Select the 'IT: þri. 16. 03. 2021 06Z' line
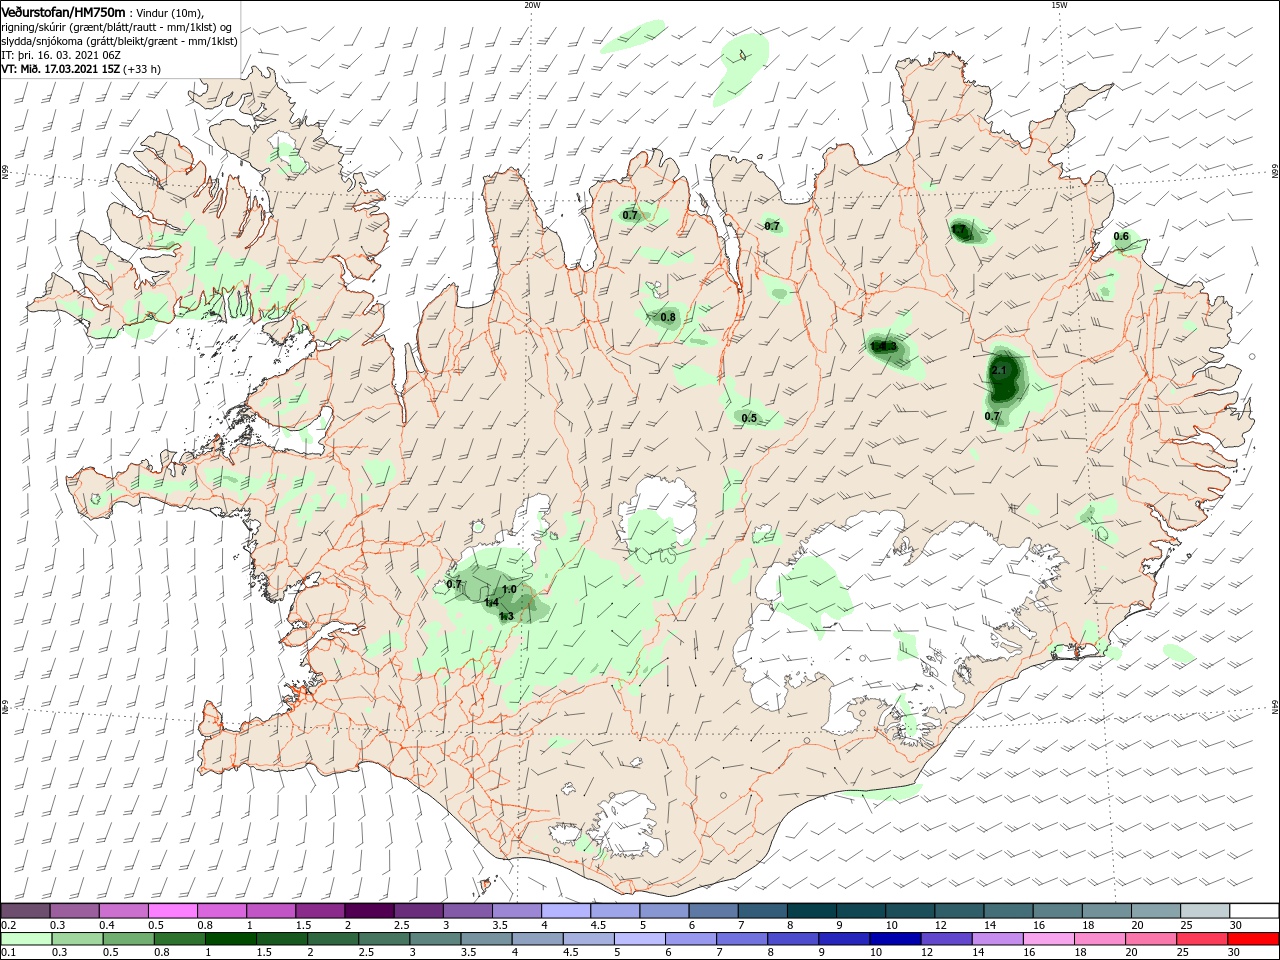Viewport: 1280px width, 960px height. point(62,55)
